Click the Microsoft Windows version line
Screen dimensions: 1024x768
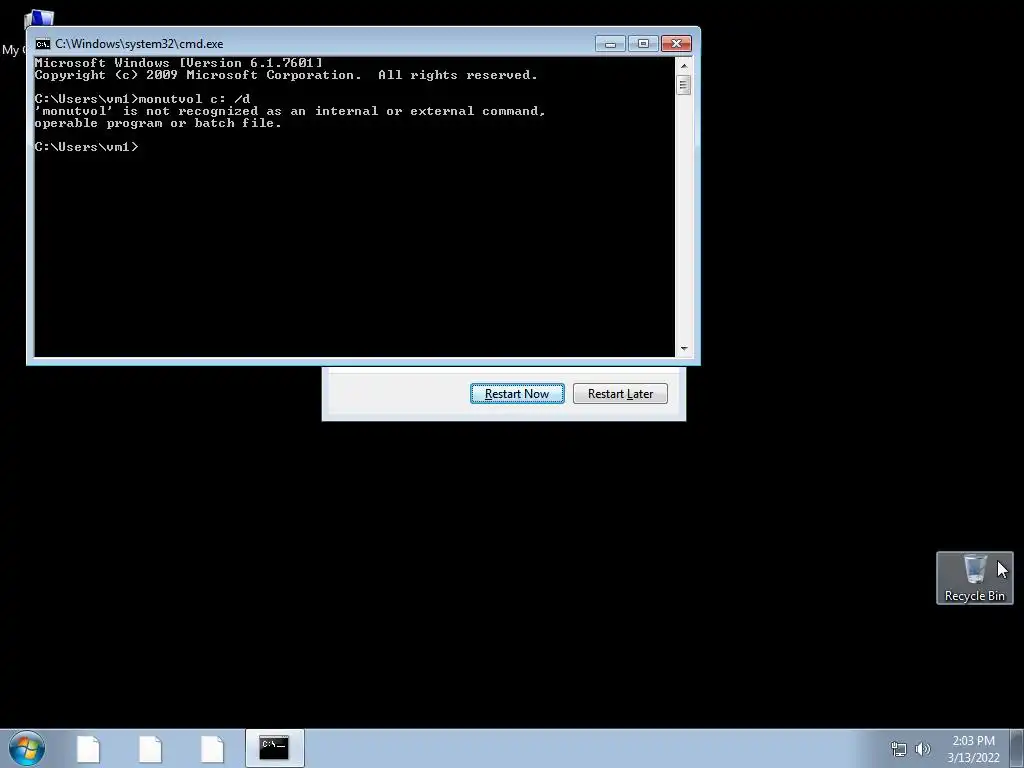pos(178,63)
